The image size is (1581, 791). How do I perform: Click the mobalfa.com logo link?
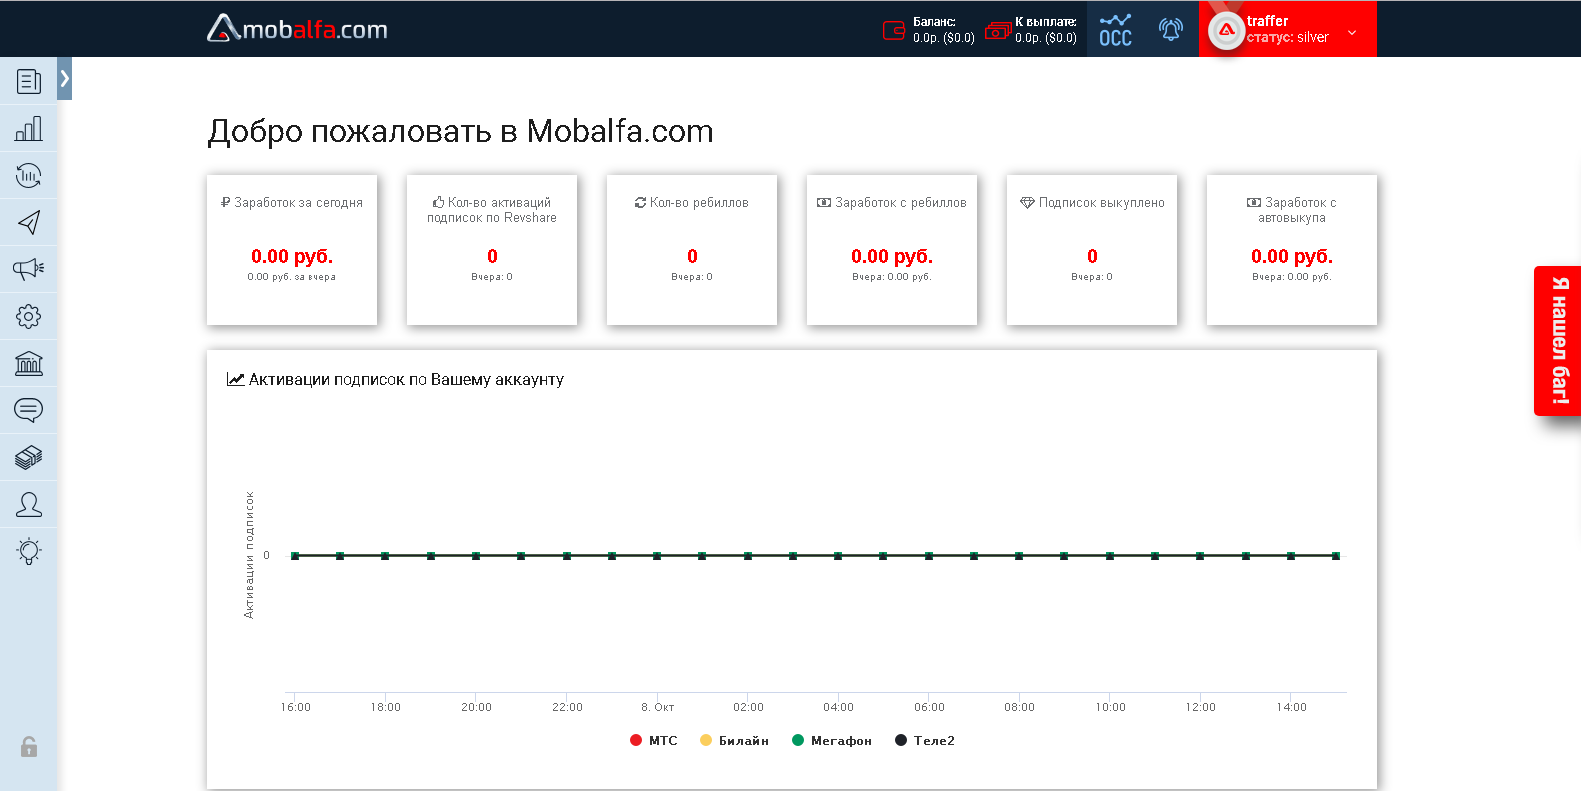297,29
